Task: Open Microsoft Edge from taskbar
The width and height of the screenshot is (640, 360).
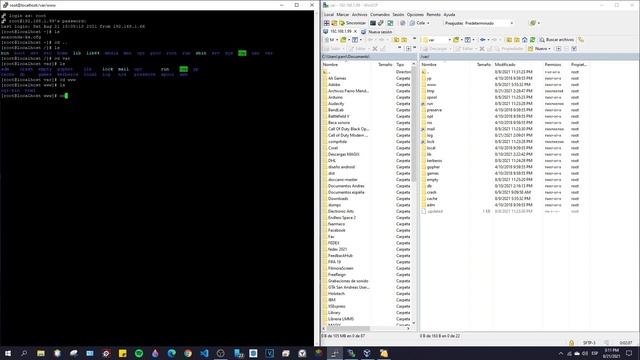Action: click(171, 353)
